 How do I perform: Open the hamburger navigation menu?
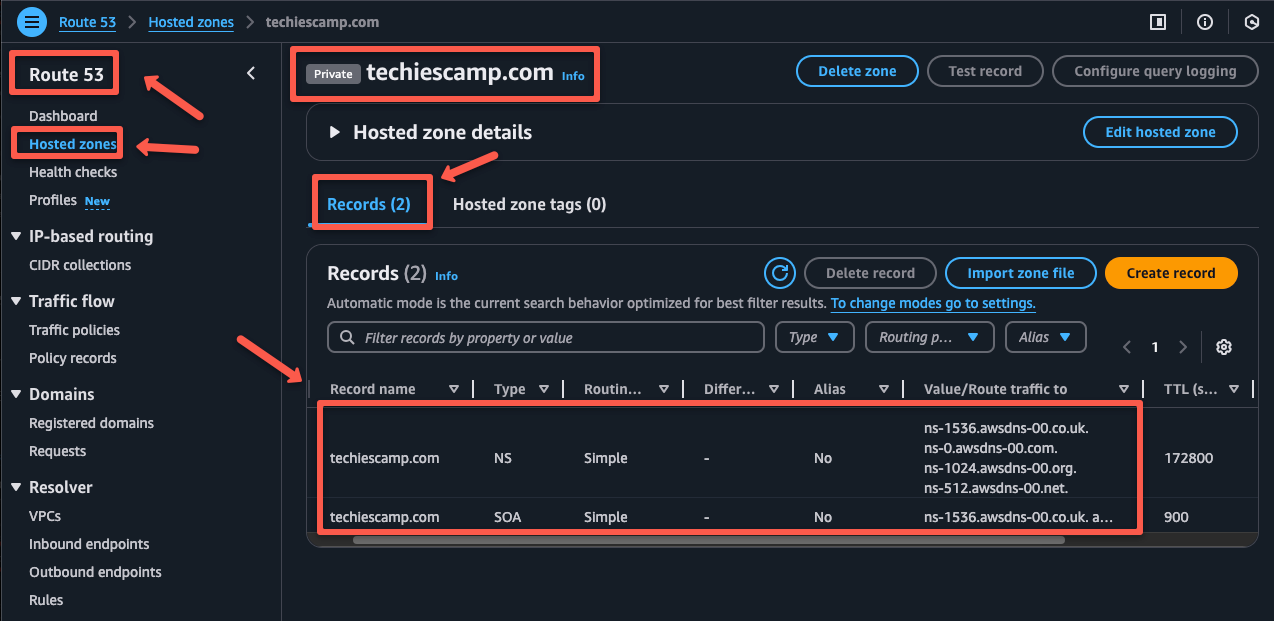[x=30, y=21]
